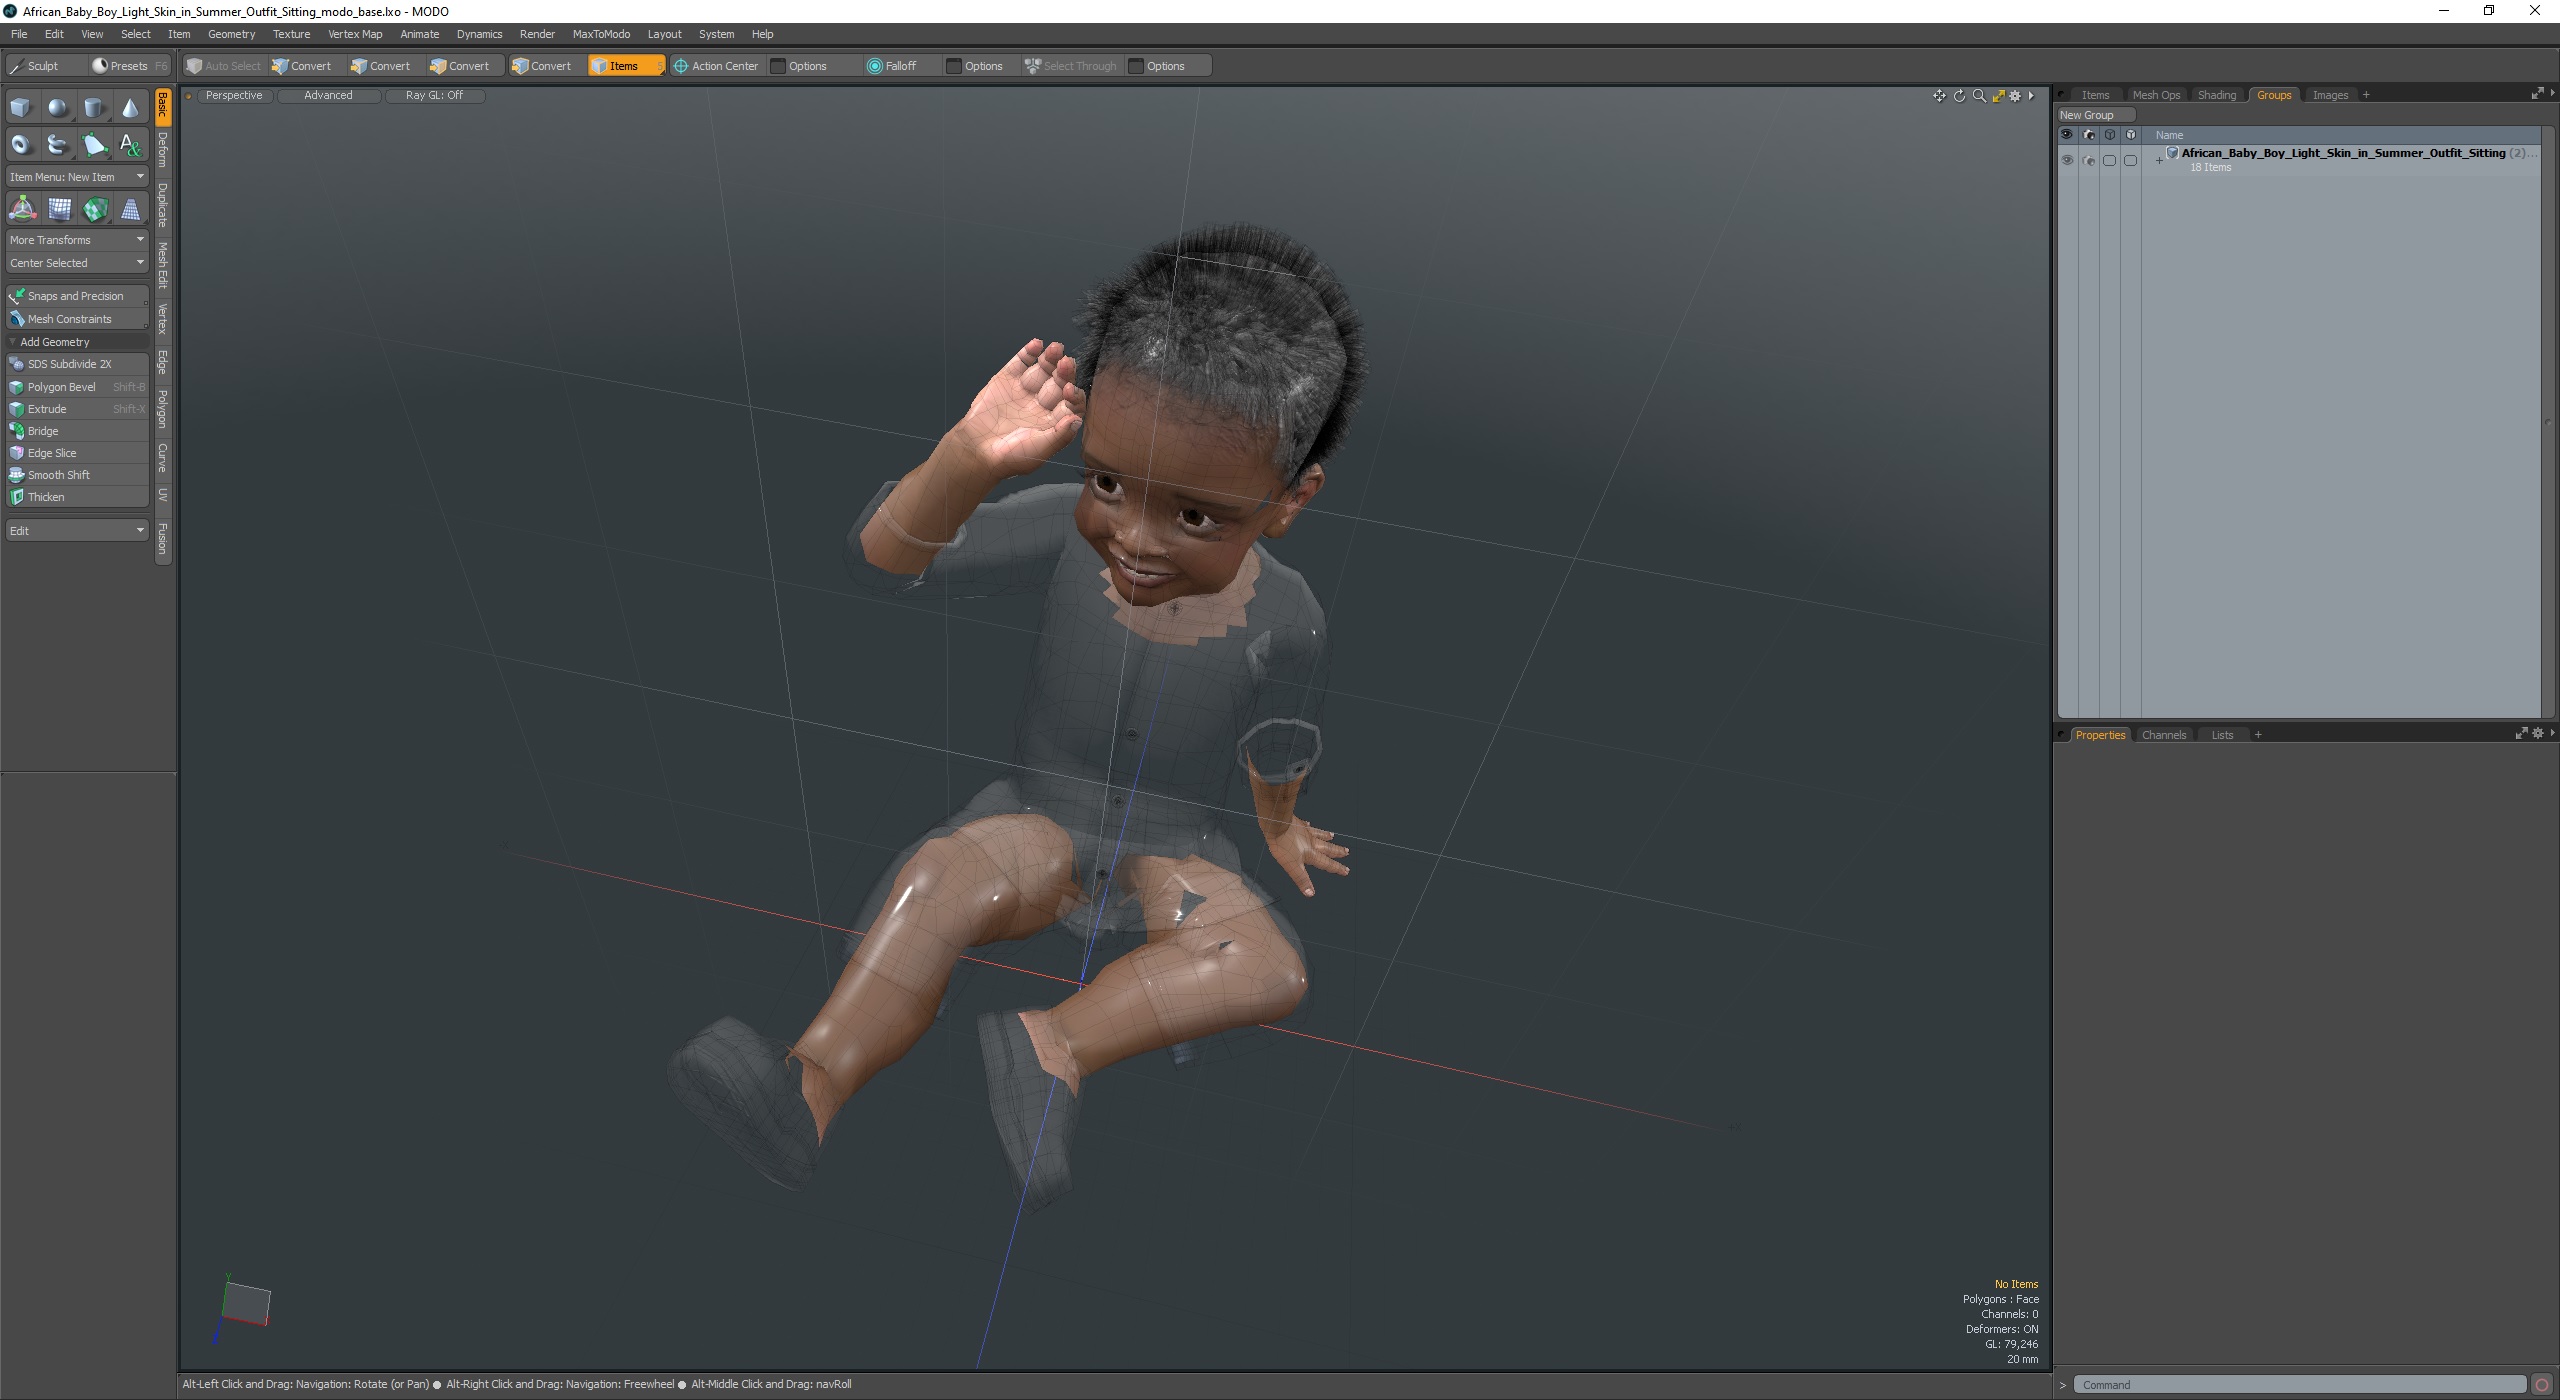Toggle render camera icon of the group row
The height and width of the screenshot is (1400, 2560).
point(2088,160)
